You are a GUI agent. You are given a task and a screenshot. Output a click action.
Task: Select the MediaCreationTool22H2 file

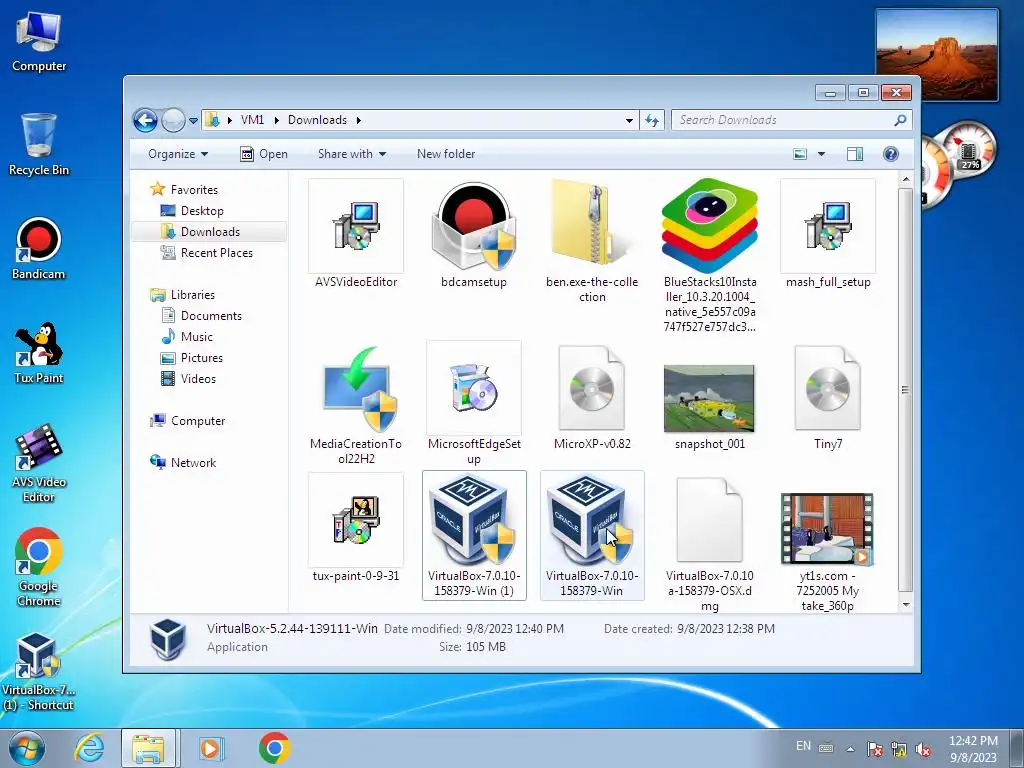356,404
